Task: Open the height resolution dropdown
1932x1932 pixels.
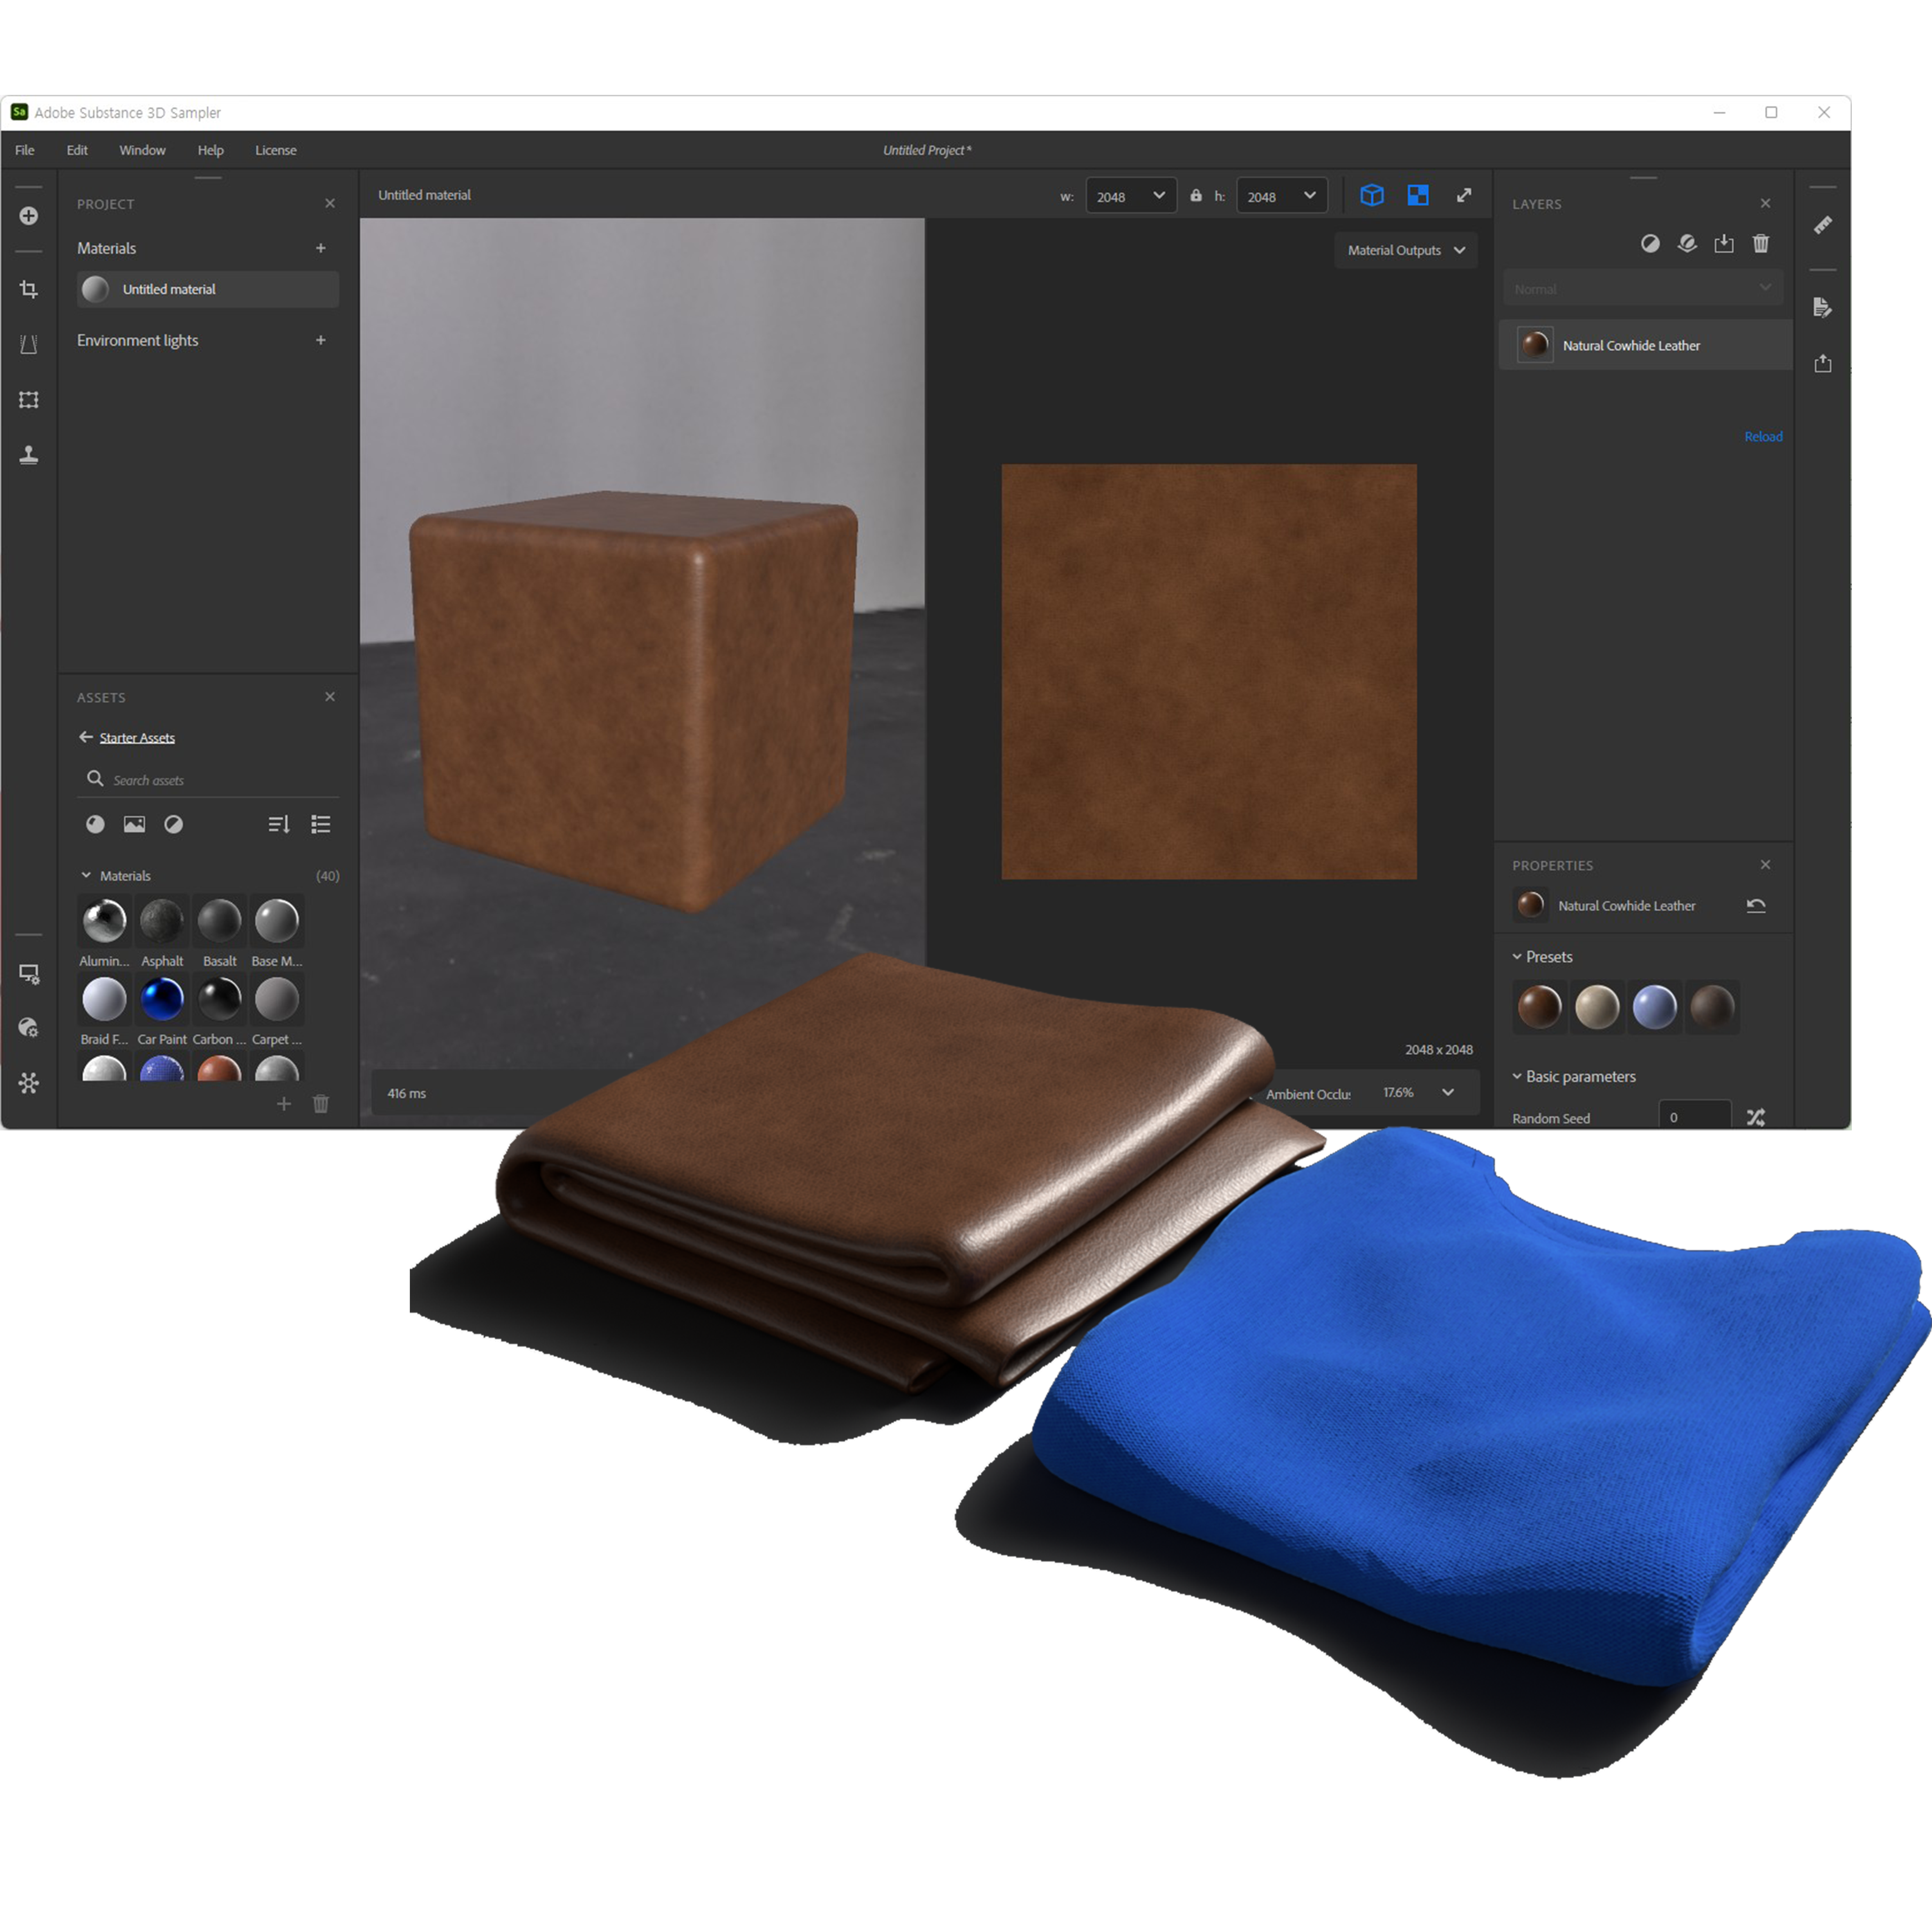Action: coord(1282,196)
